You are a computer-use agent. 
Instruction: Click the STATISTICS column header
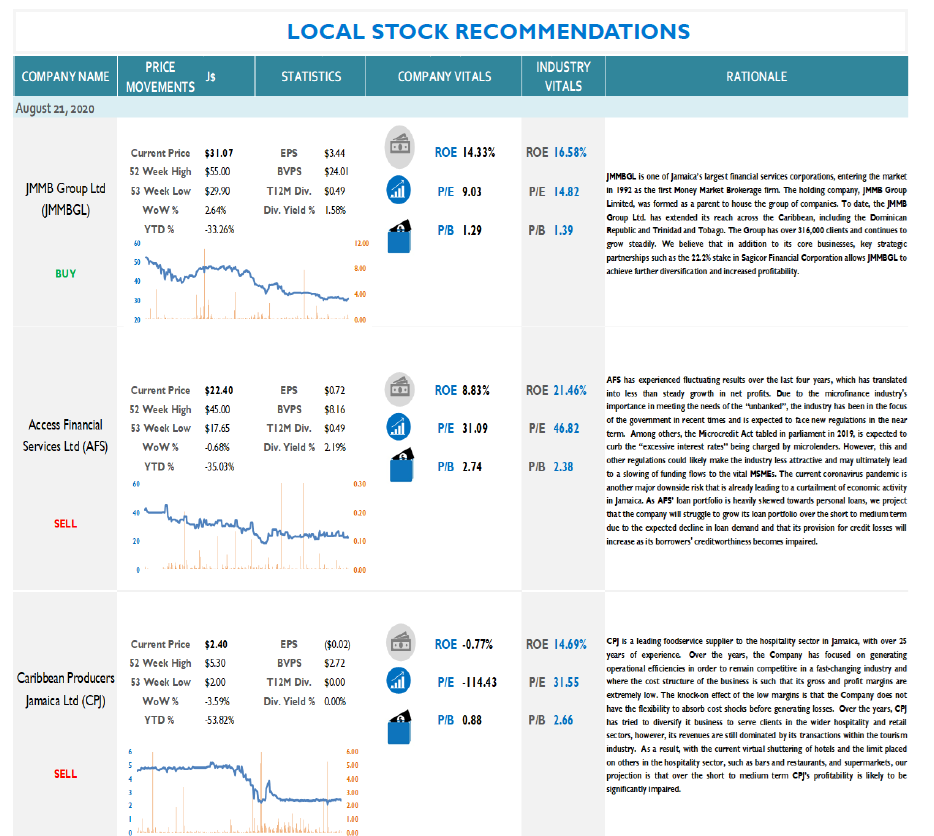[310, 76]
